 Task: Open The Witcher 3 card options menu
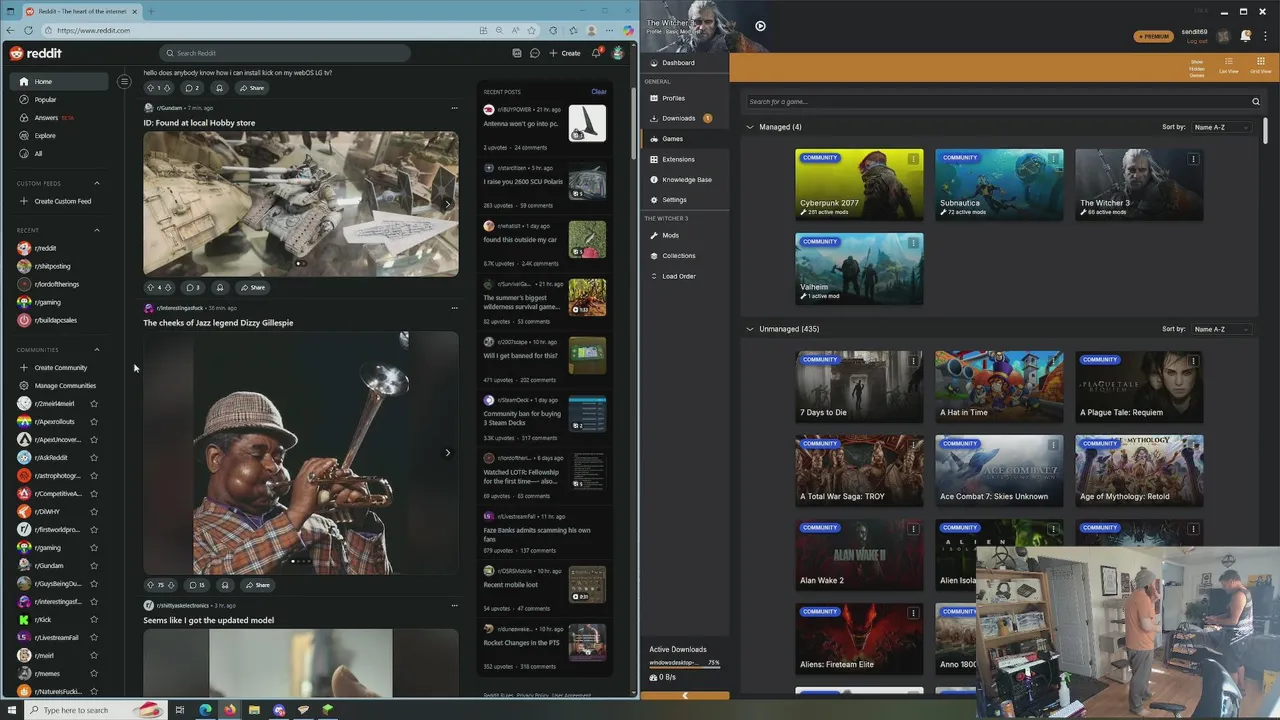[x=1193, y=159]
